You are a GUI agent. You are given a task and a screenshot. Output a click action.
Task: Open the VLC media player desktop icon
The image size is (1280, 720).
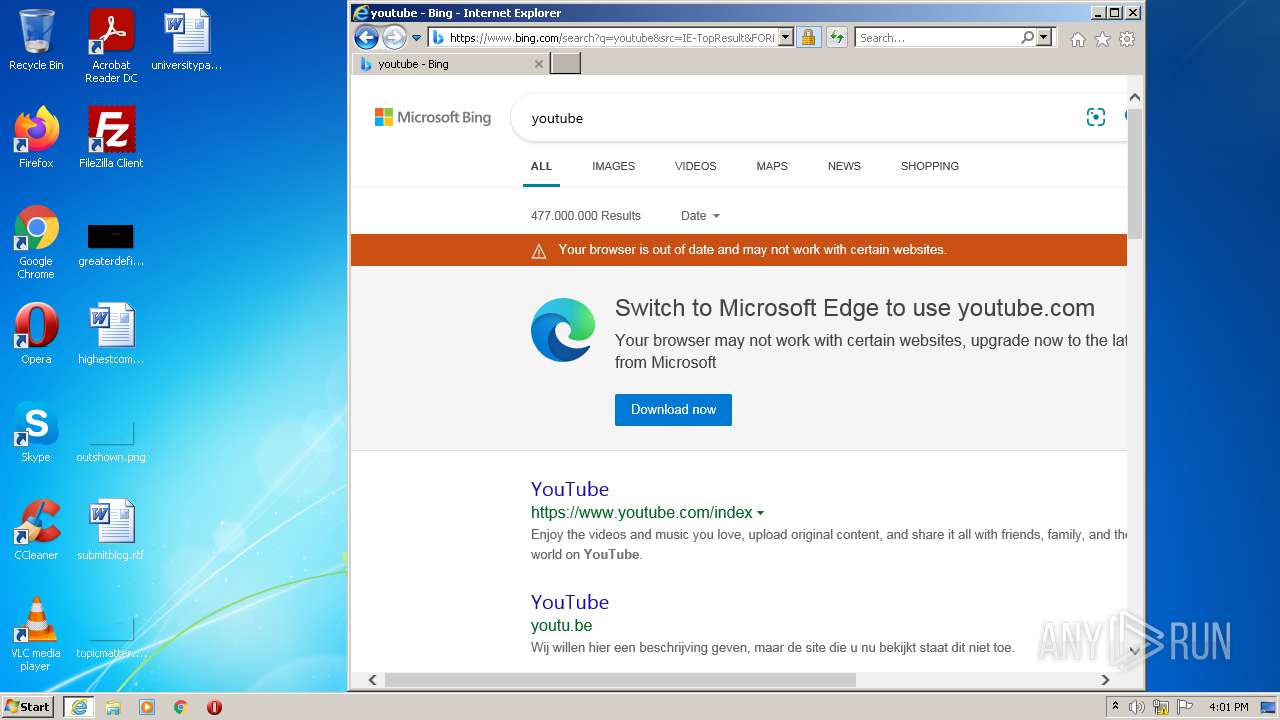pos(36,634)
